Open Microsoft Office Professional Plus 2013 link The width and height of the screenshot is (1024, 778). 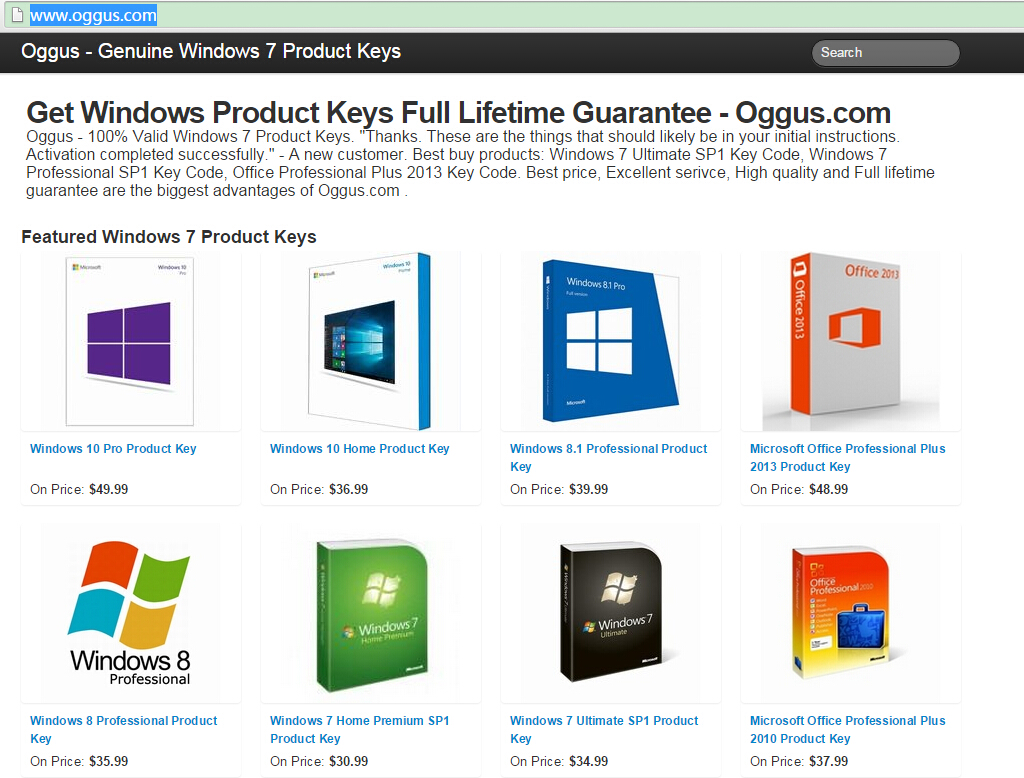[x=848, y=457]
